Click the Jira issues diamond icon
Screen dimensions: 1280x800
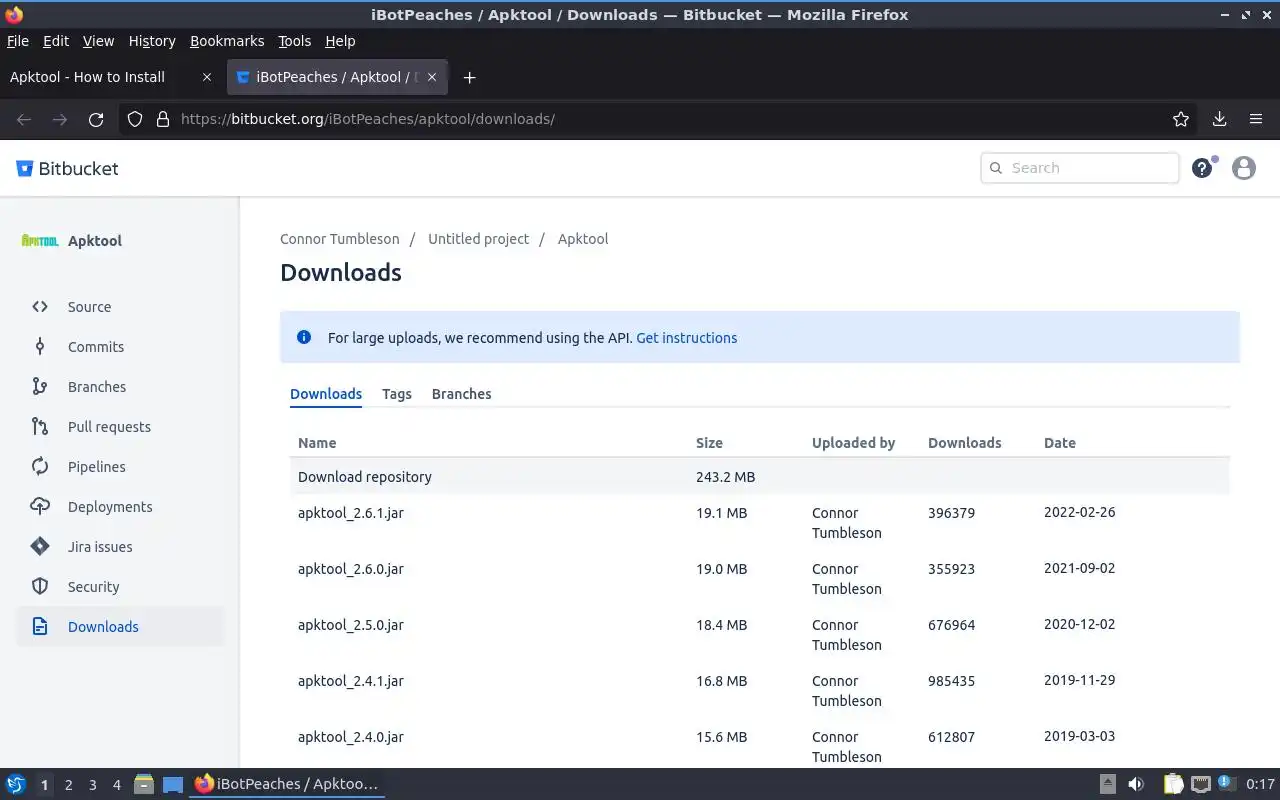40,547
